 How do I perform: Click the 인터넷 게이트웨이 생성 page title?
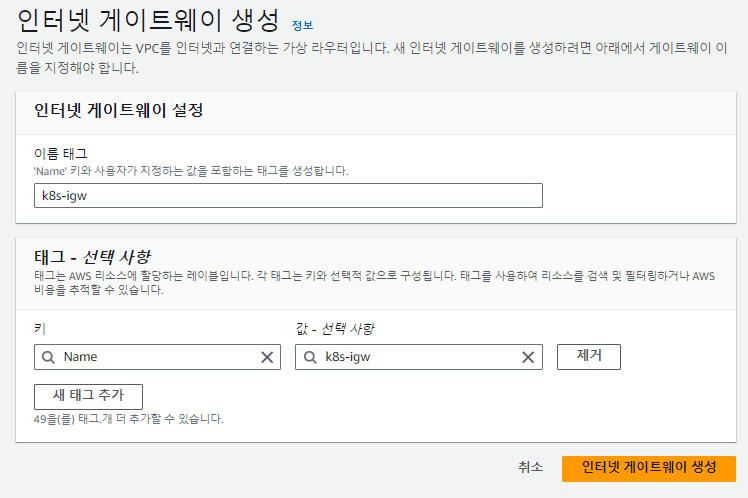(148, 21)
